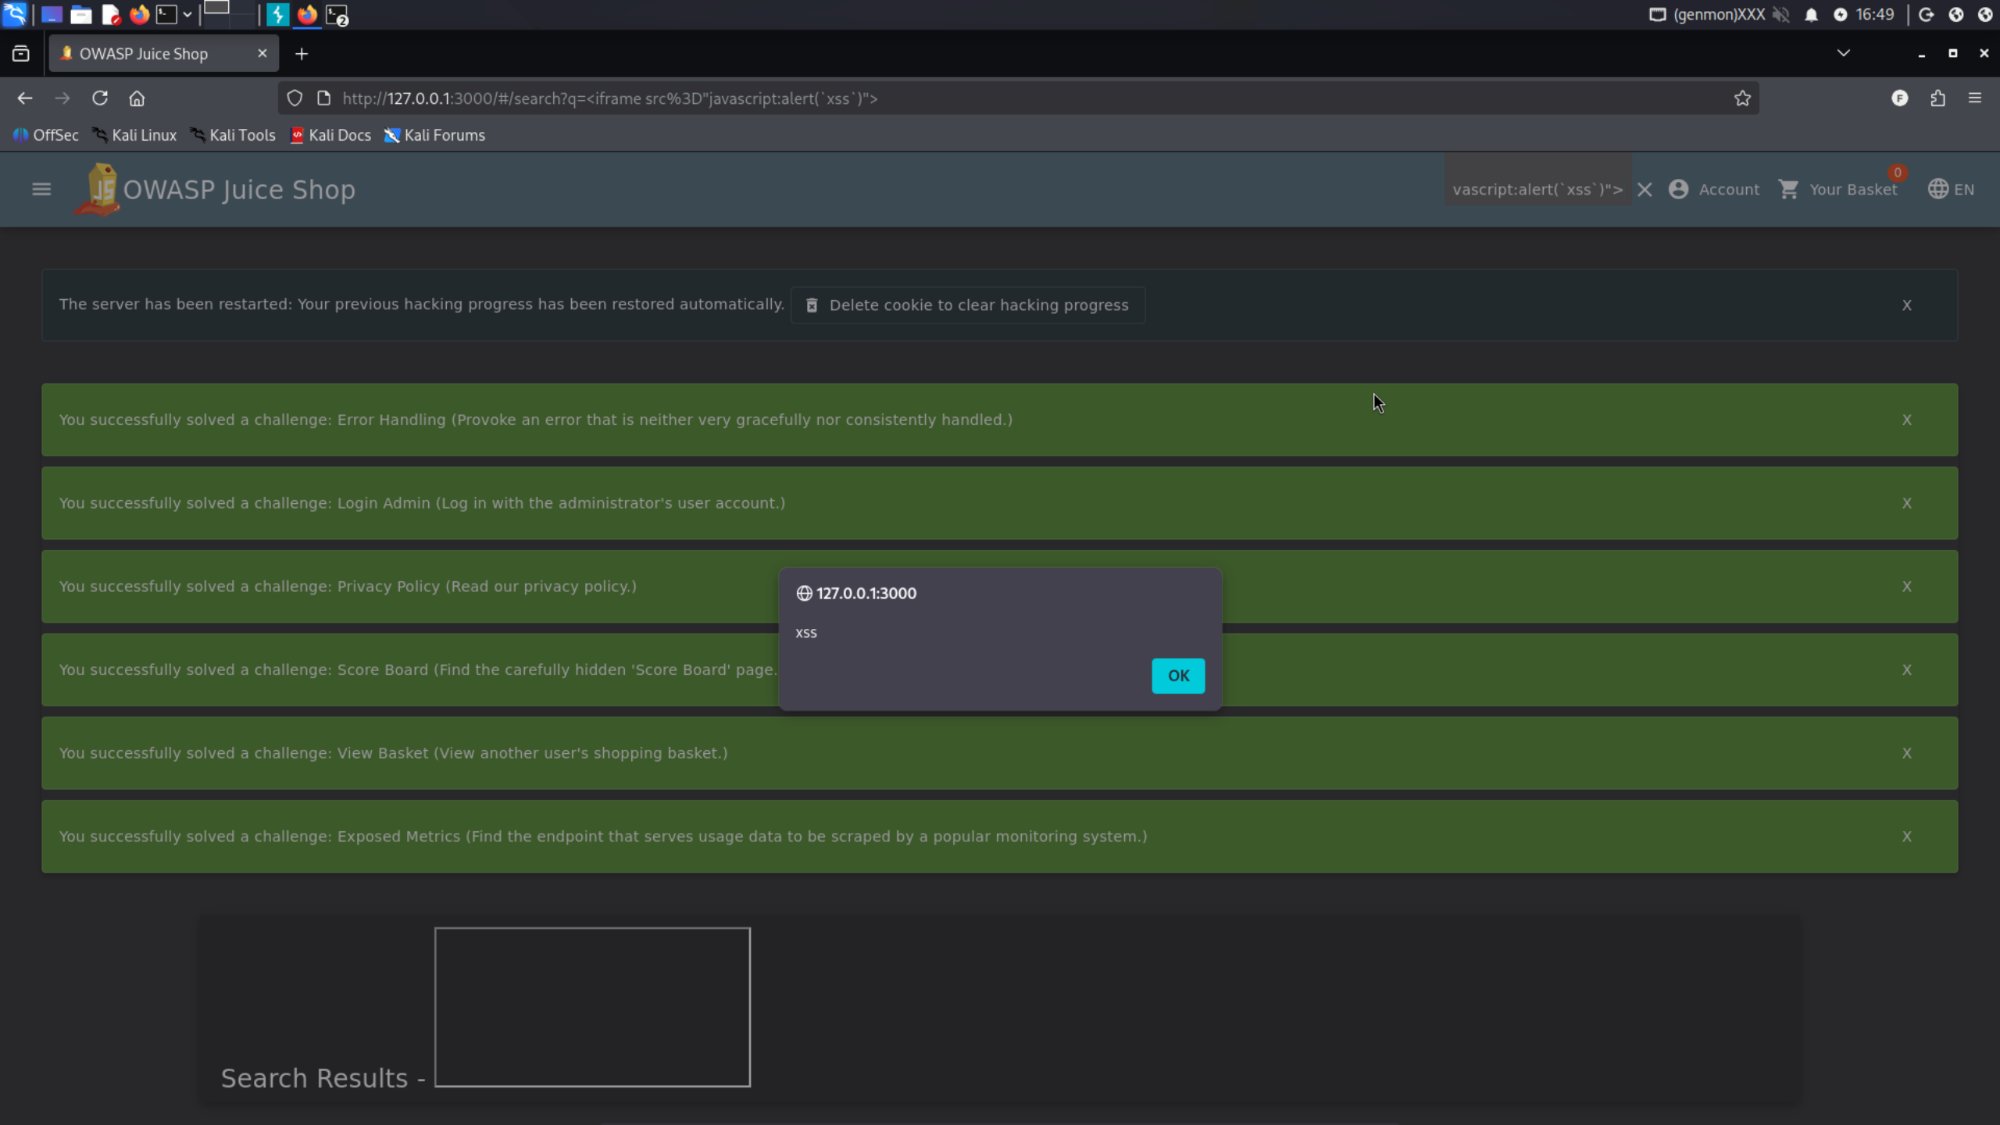
Task: Click OK in the xss alert dialog
Action: coord(1178,676)
